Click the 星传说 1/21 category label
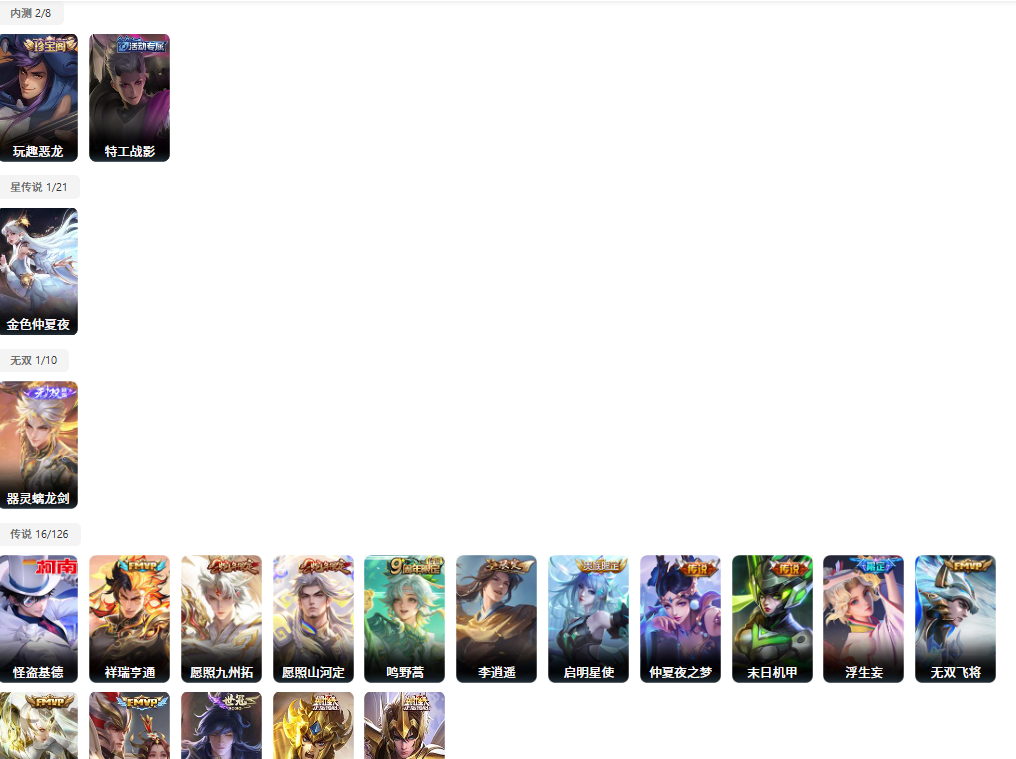Screen dimensions: 1016x759 click(x=39, y=187)
